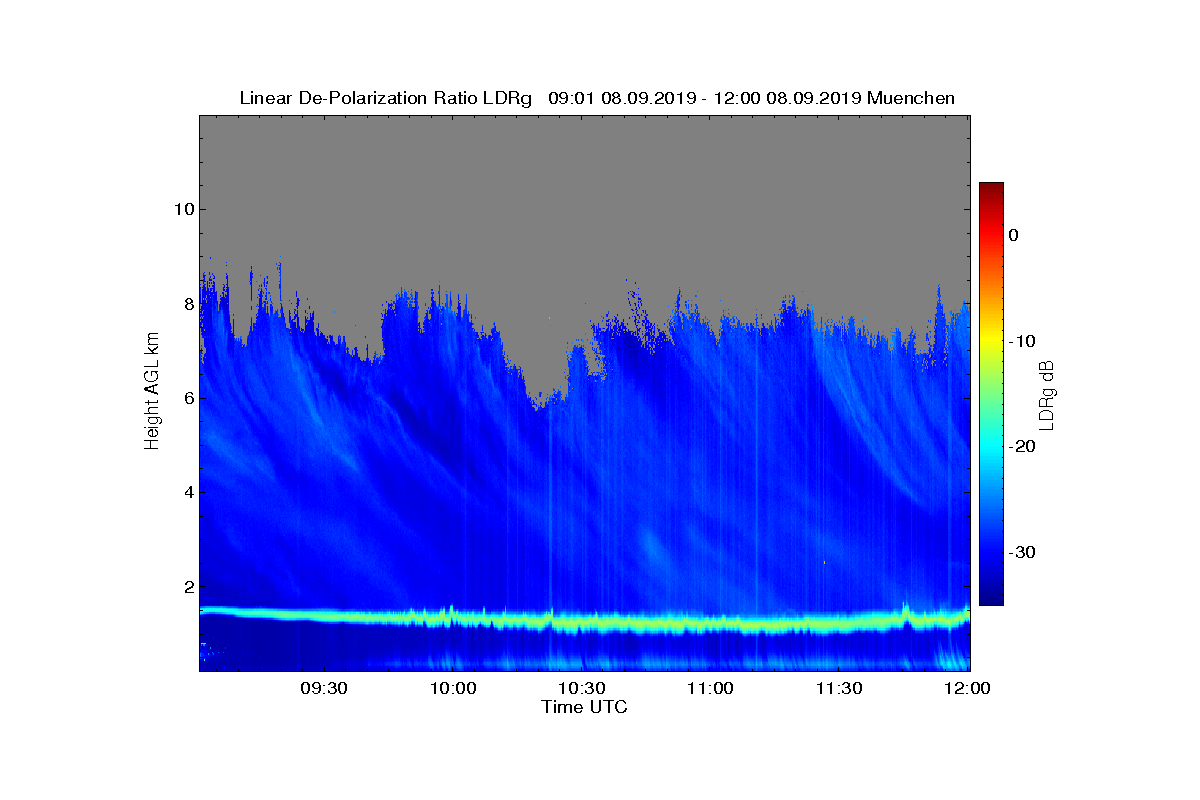Click the plot title "Linear De-Polarization Ratio LDRg"

click(386, 98)
